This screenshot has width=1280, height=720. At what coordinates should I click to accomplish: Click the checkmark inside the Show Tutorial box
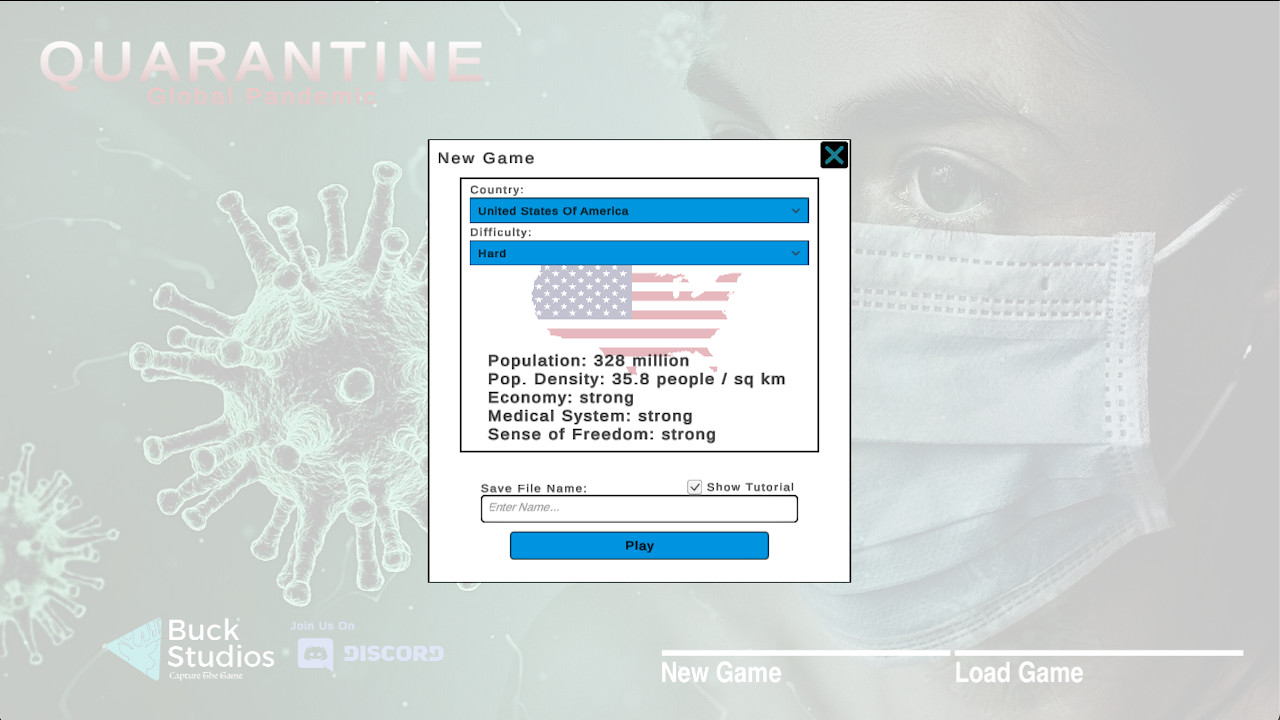pyautogui.click(x=694, y=487)
